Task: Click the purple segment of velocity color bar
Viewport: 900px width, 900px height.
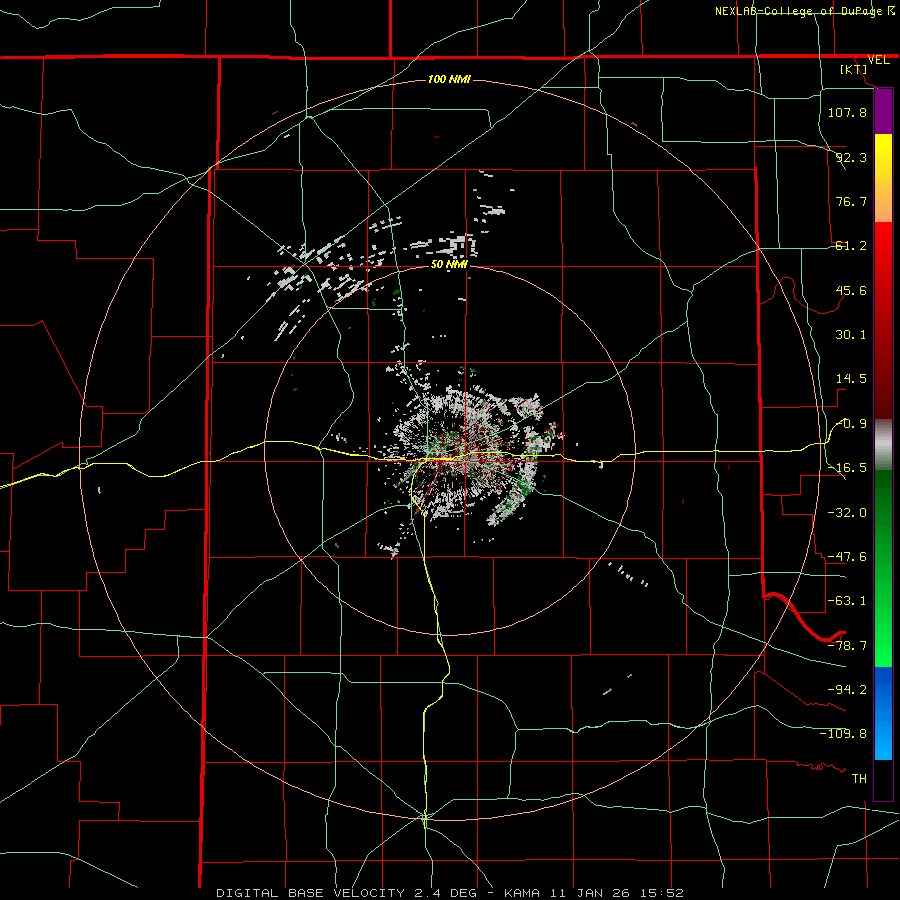Action: 883,112
